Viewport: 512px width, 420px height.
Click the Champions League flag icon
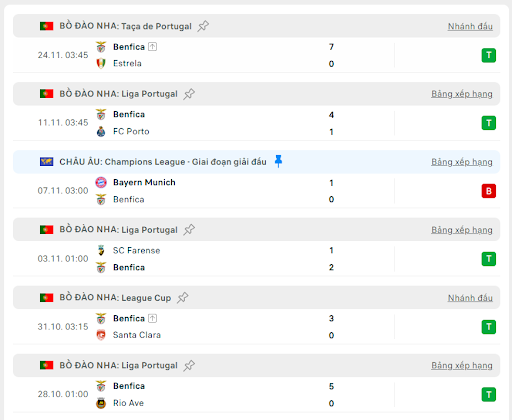46,162
